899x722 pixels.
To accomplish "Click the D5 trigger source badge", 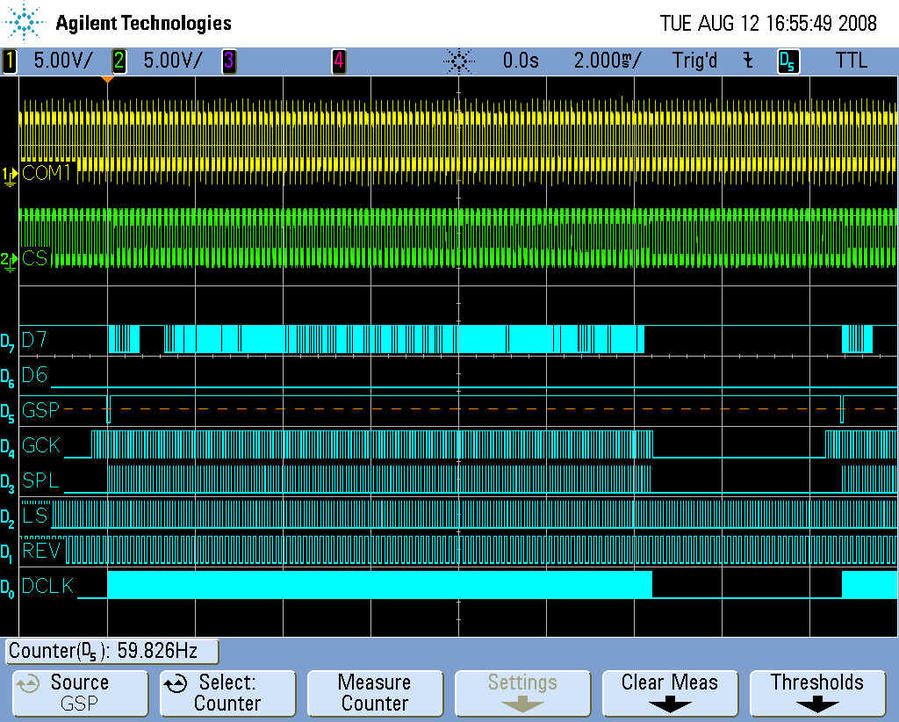I will click(788, 61).
